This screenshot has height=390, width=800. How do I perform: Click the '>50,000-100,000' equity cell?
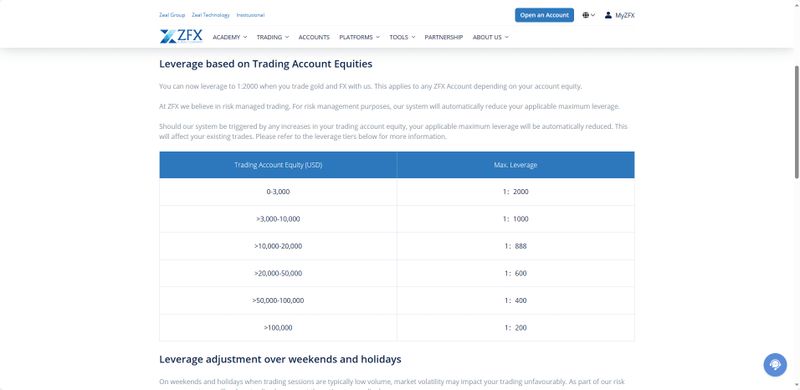pyautogui.click(x=278, y=300)
